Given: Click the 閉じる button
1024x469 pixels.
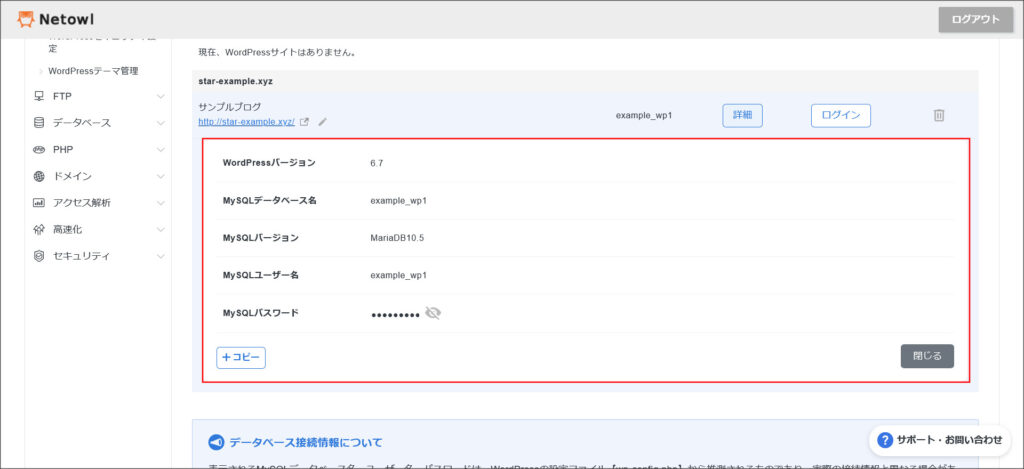Looking at the screenshot, I should (927, 356).
